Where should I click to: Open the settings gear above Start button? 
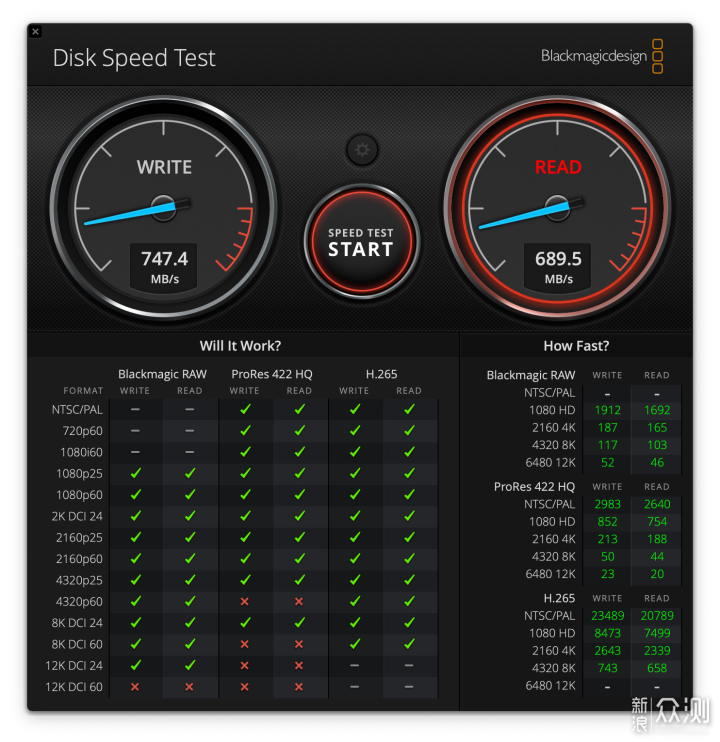[x=362, y=150]
